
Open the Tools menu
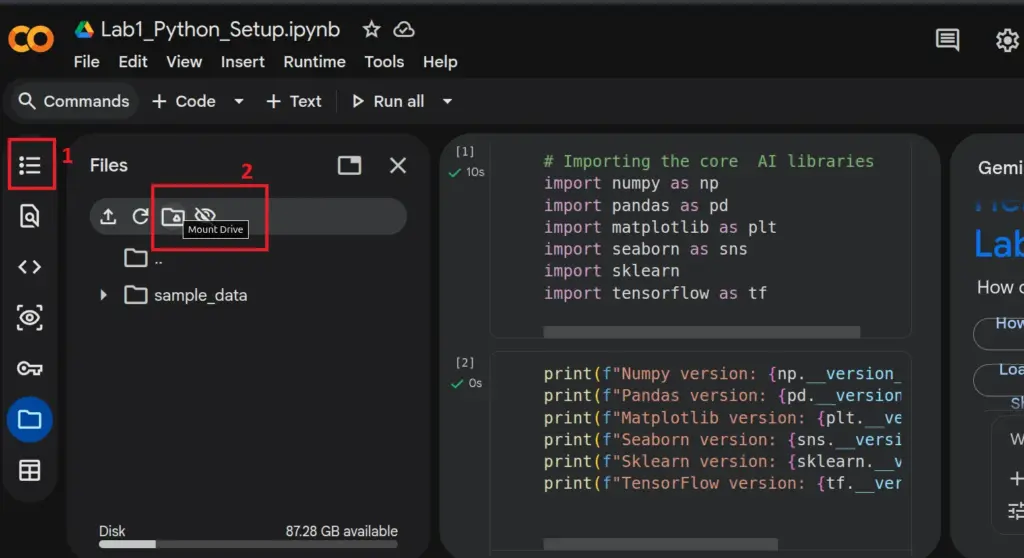point(384,62)
